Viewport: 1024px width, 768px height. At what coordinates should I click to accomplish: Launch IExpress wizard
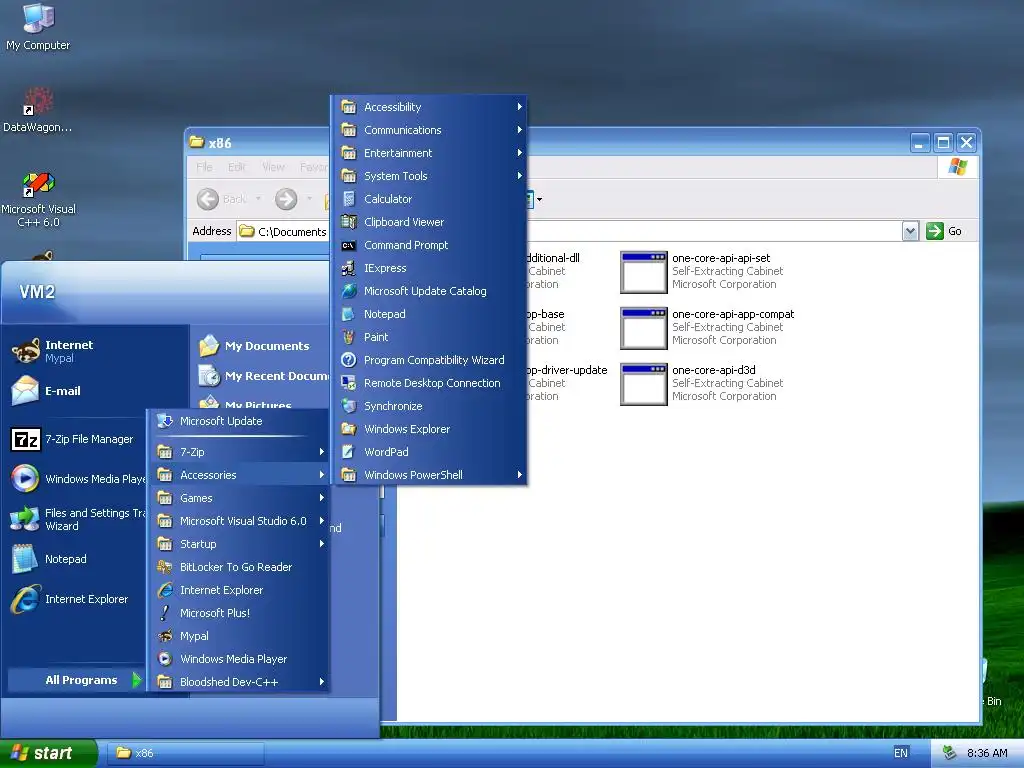(429, 268)
